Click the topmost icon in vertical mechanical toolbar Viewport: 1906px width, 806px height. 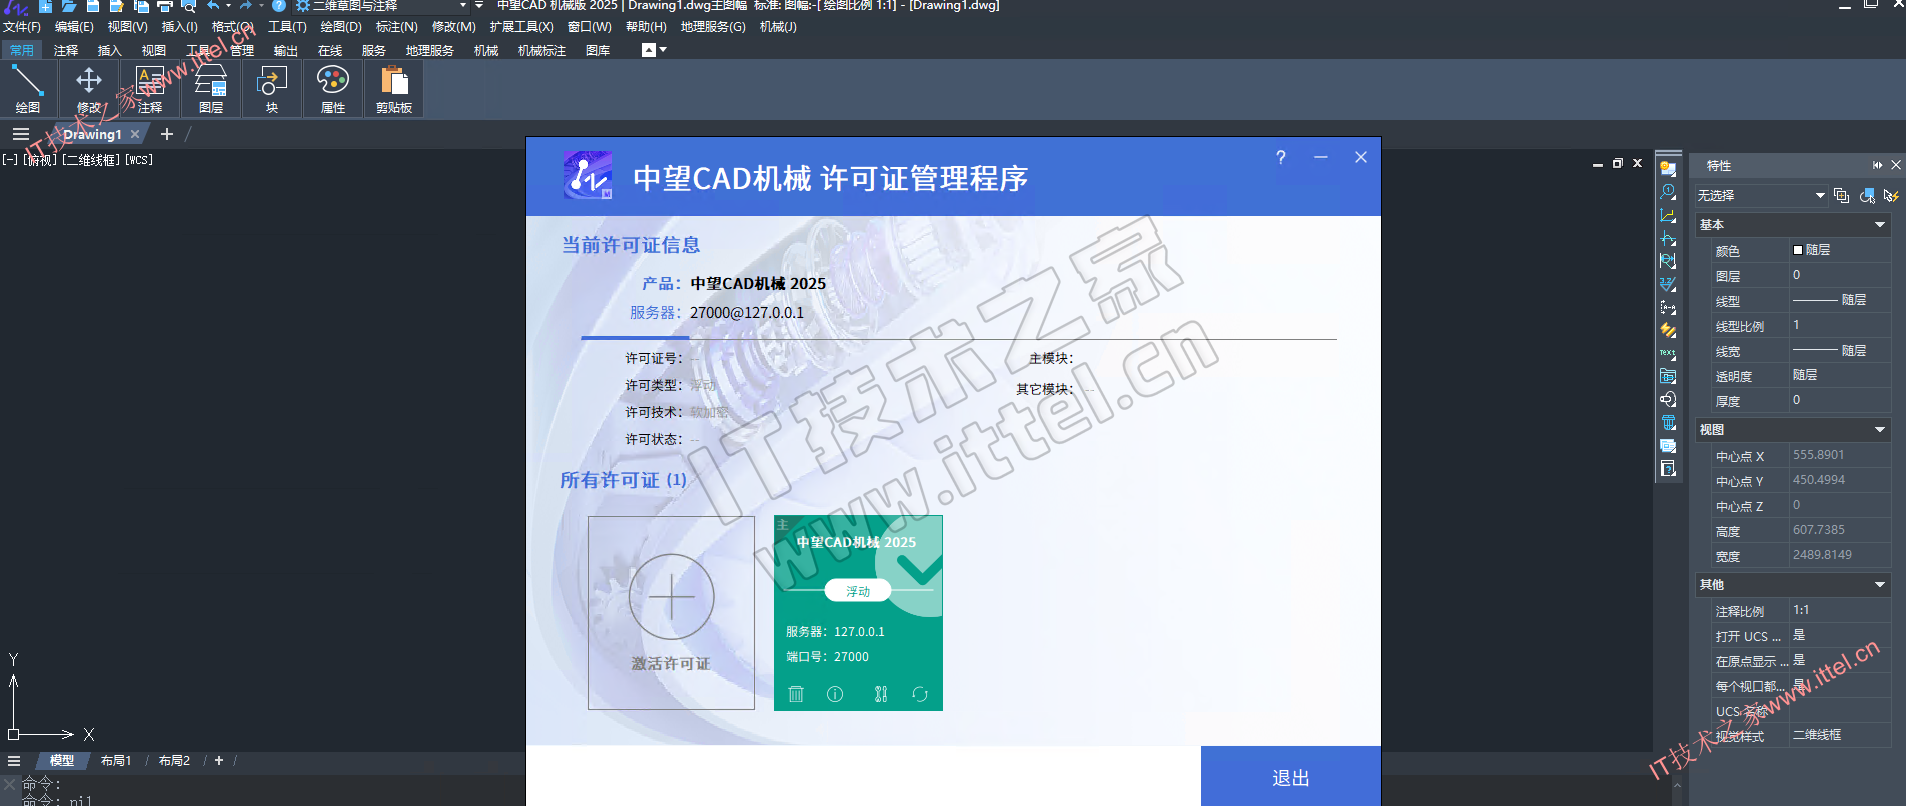click(x=1667, y=168)
